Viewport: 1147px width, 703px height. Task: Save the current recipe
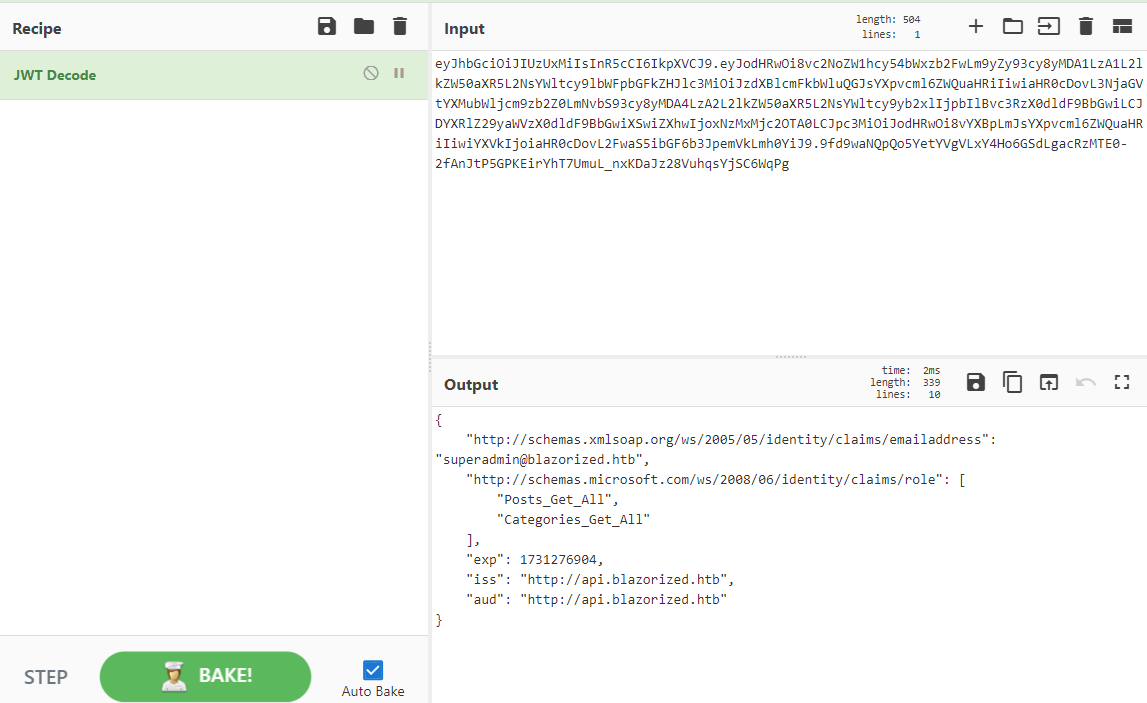coord(327,27)
